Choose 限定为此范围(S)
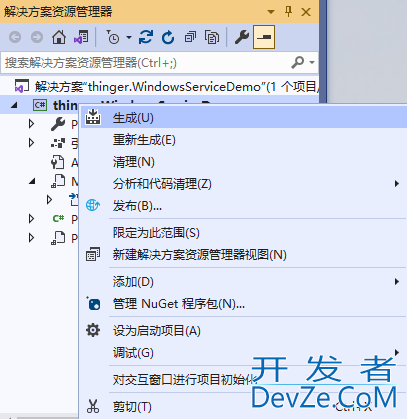 tap(244, 232)
